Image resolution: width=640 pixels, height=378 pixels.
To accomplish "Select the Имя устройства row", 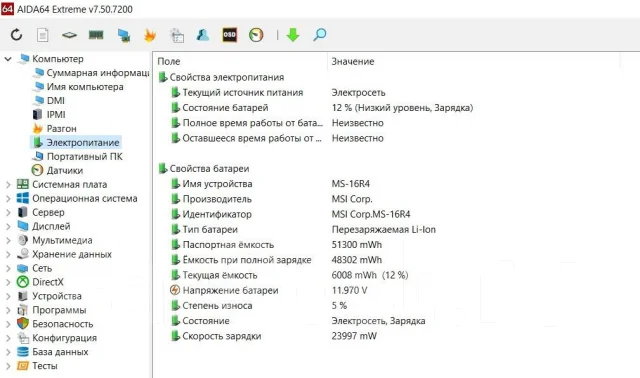I will (x=217, y=184).
